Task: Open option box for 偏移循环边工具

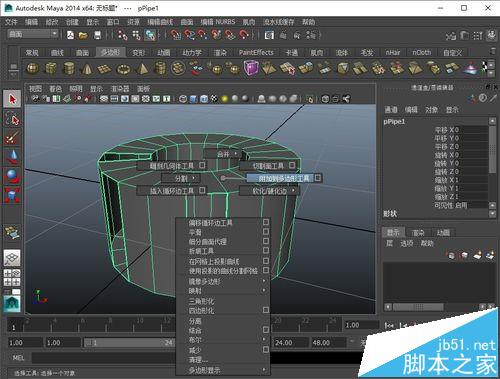Action: click(266, 222)
